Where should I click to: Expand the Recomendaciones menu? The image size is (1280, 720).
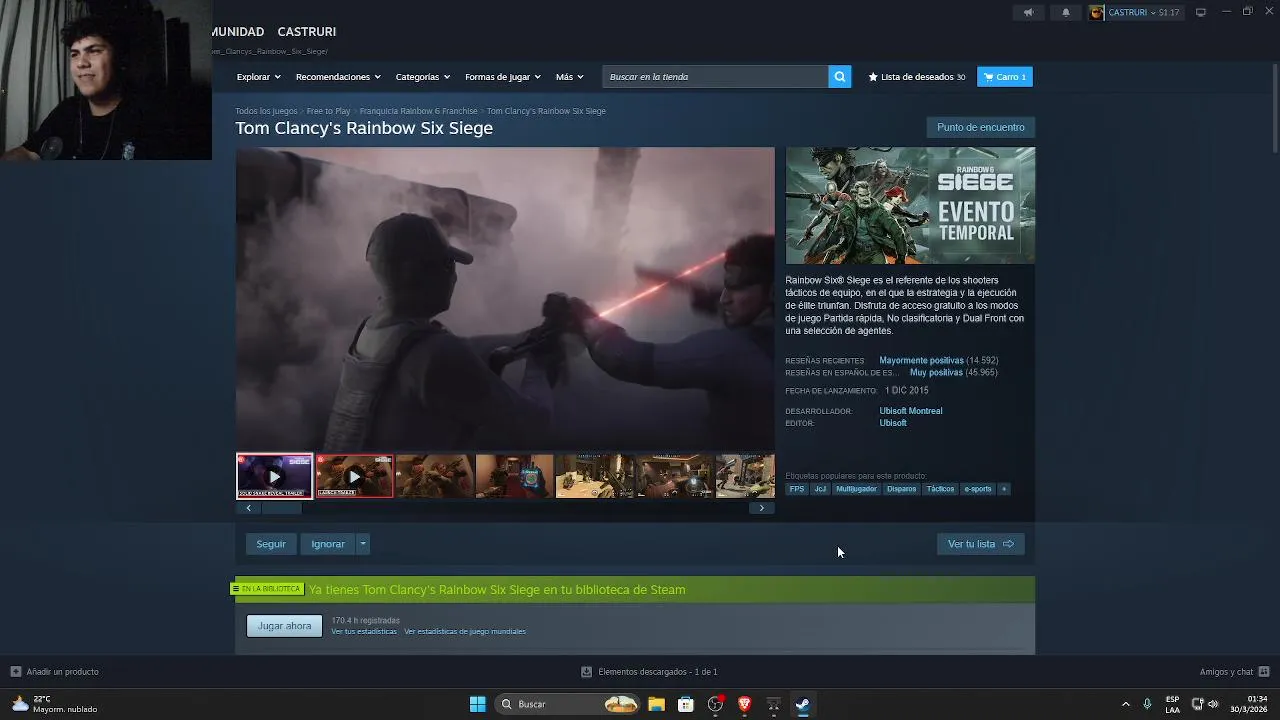(338, 77)
